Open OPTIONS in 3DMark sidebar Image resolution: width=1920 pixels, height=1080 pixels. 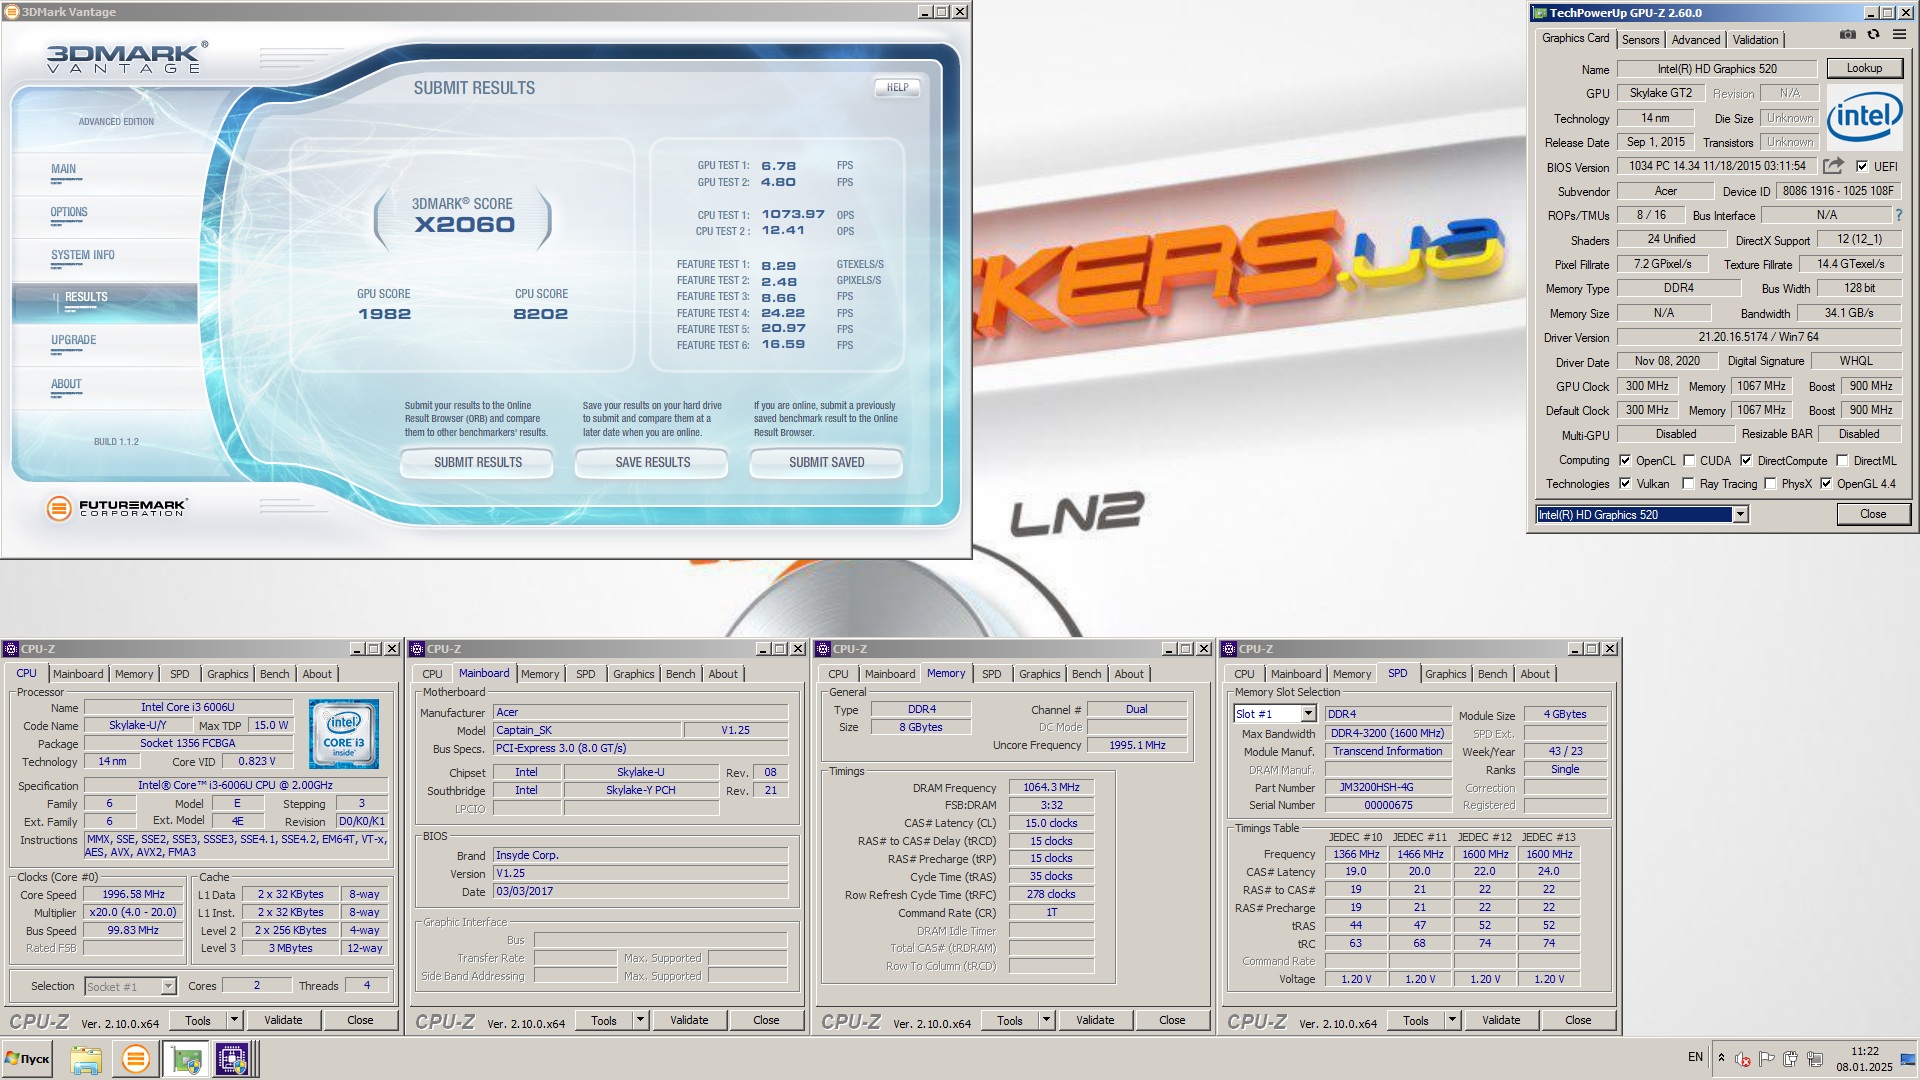pos(69,212)
